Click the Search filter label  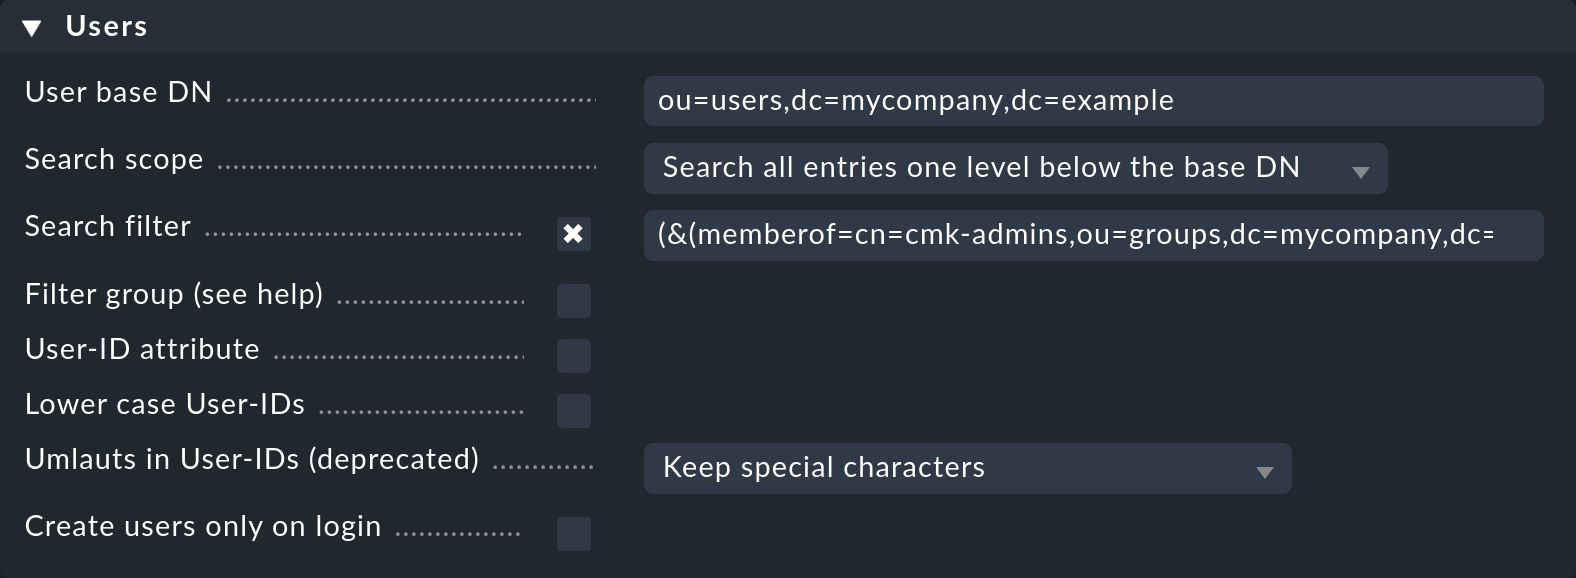click(107, 226)
